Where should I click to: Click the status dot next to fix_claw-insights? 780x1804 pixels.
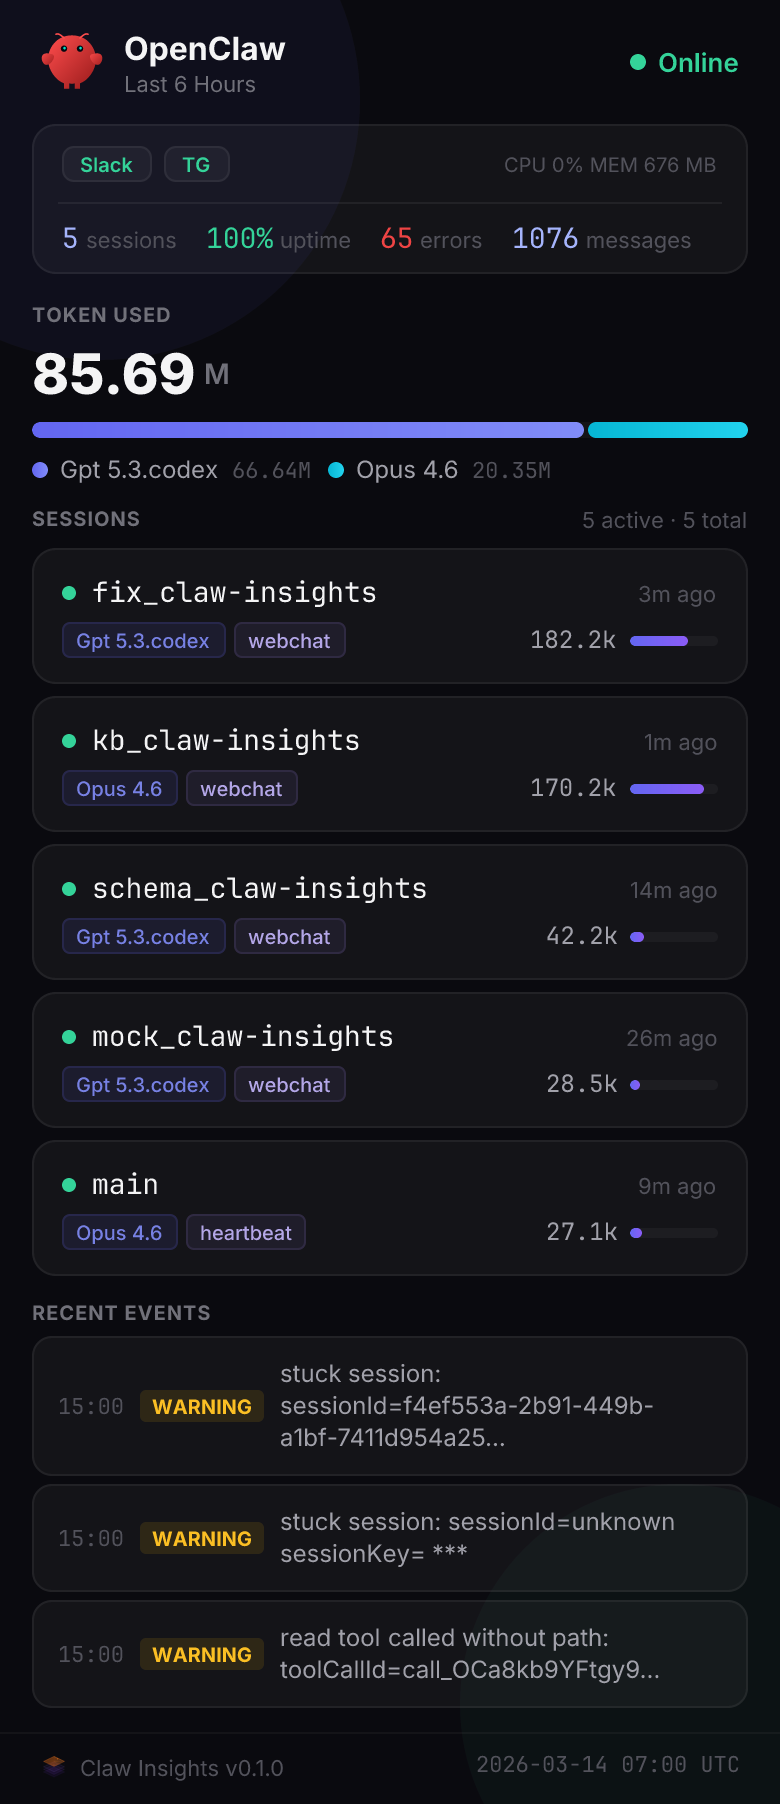pyautogui.click(x=68, y=592)
